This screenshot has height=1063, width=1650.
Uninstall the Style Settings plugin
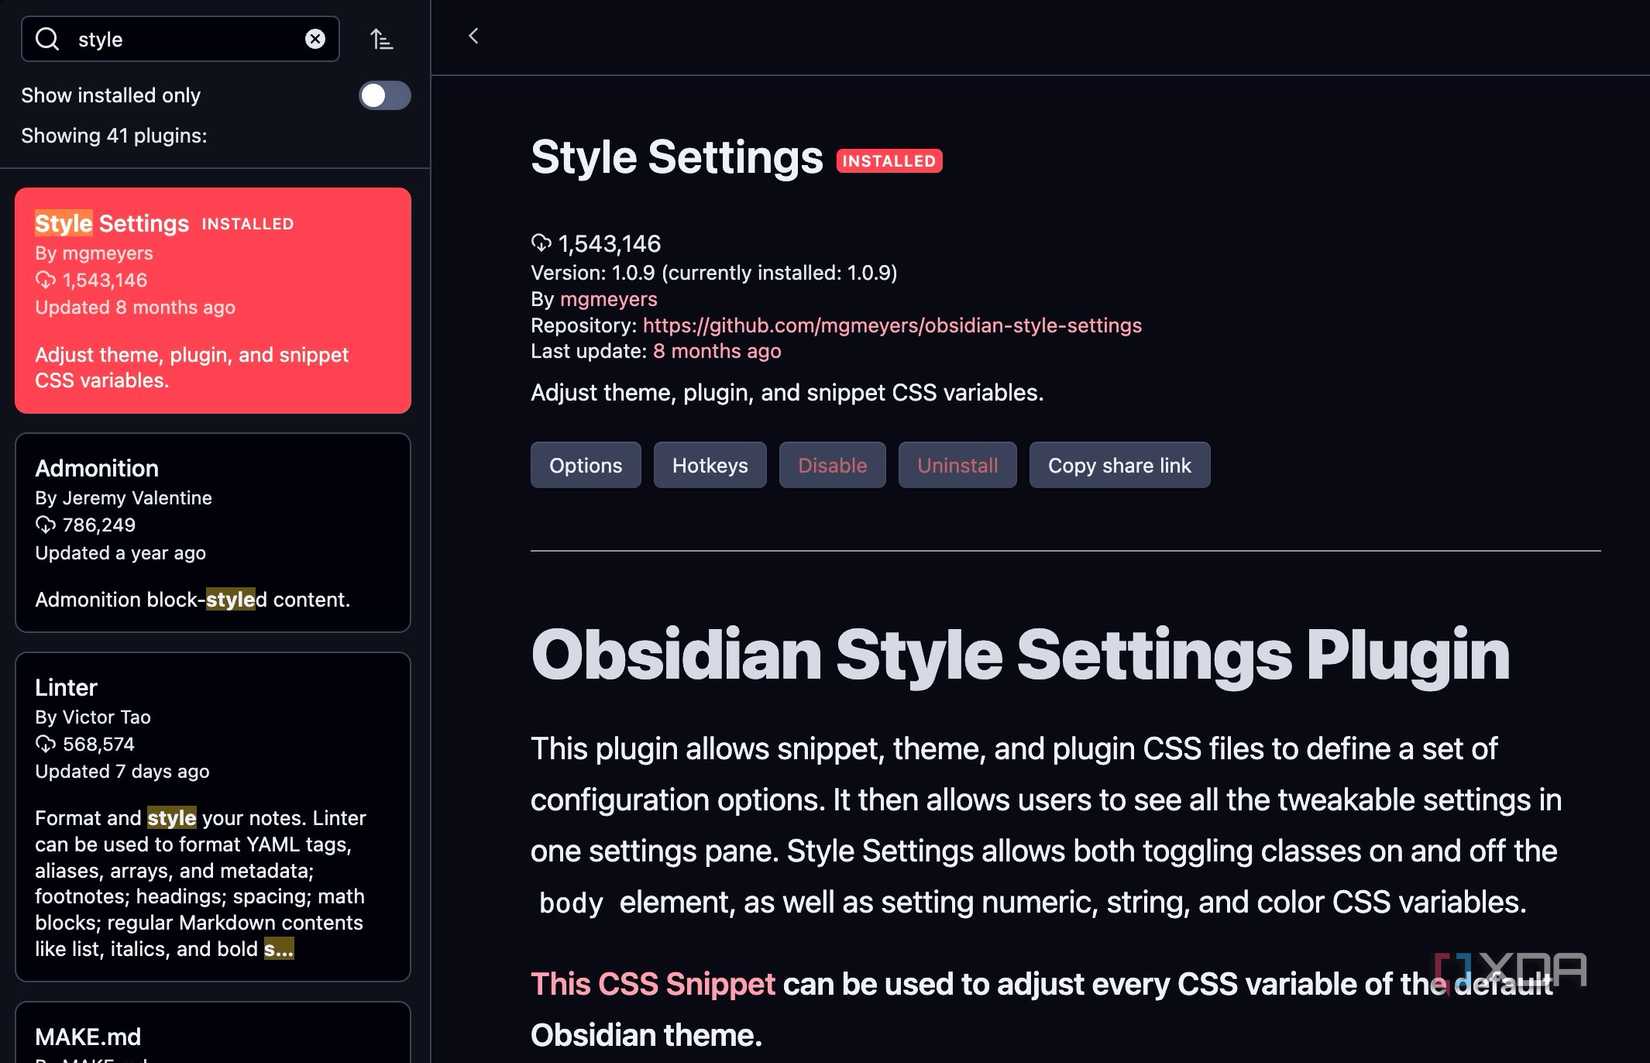[956, 465]
